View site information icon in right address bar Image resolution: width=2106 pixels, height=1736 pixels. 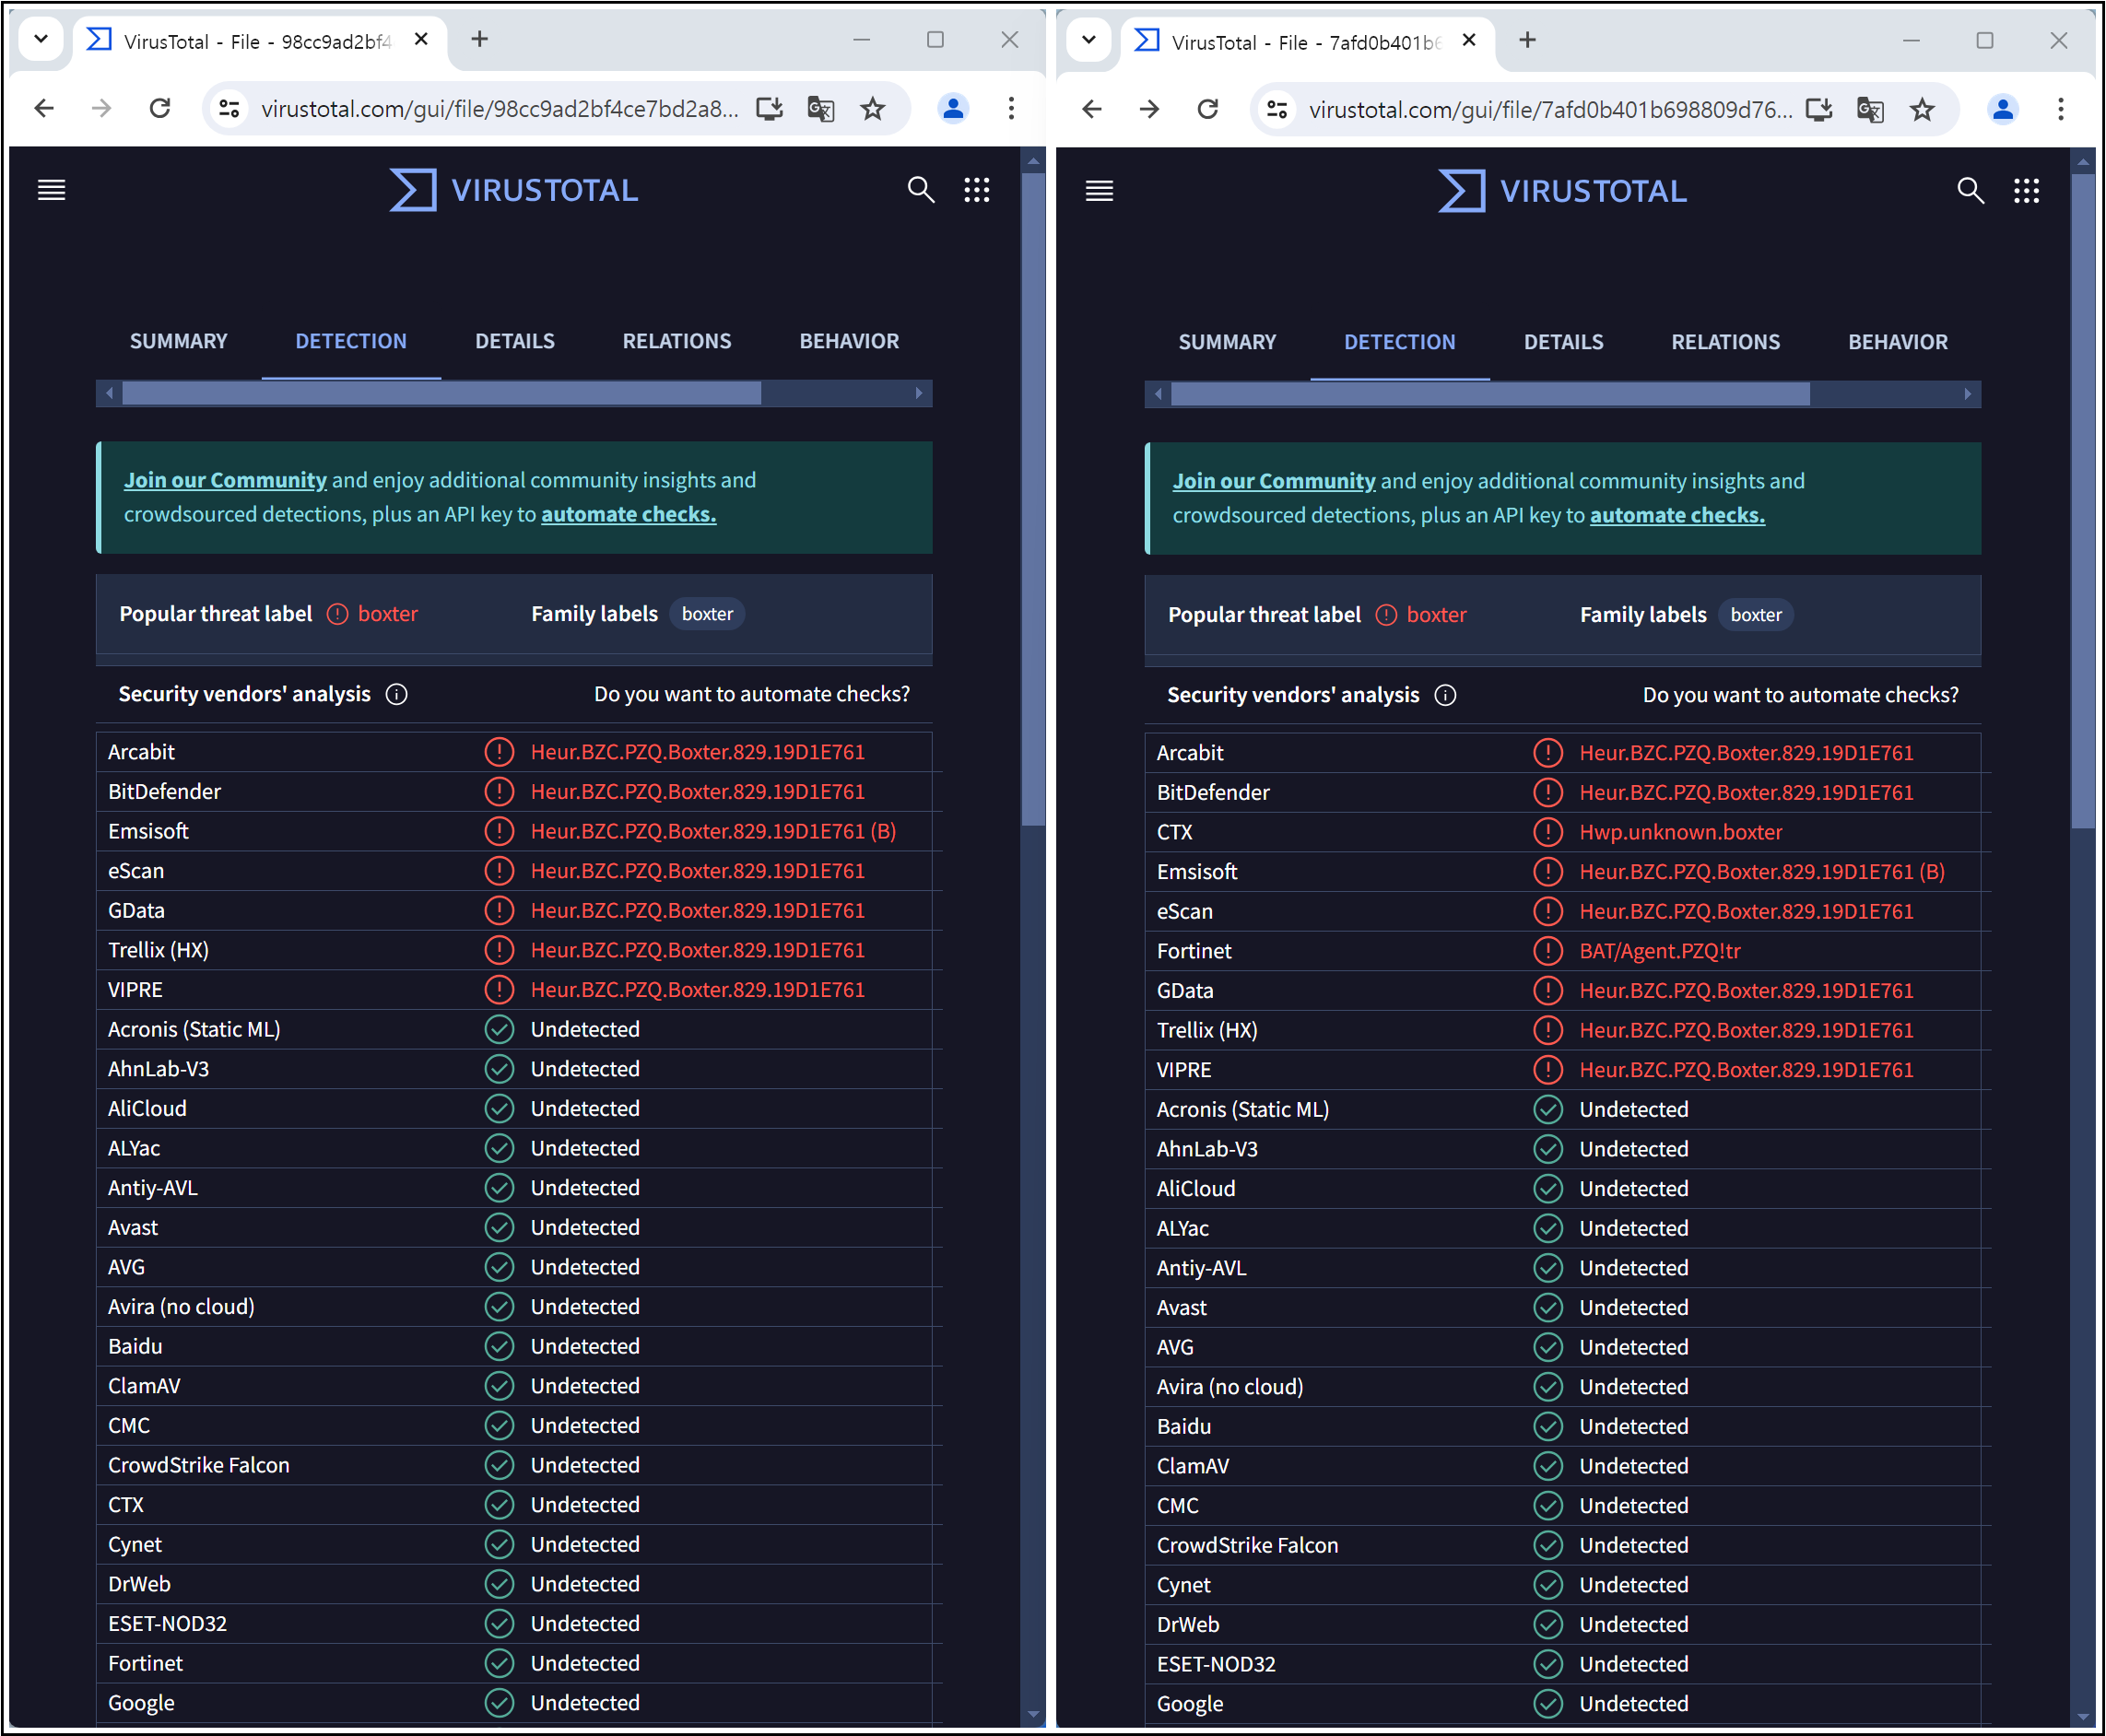pos(1277,109)
